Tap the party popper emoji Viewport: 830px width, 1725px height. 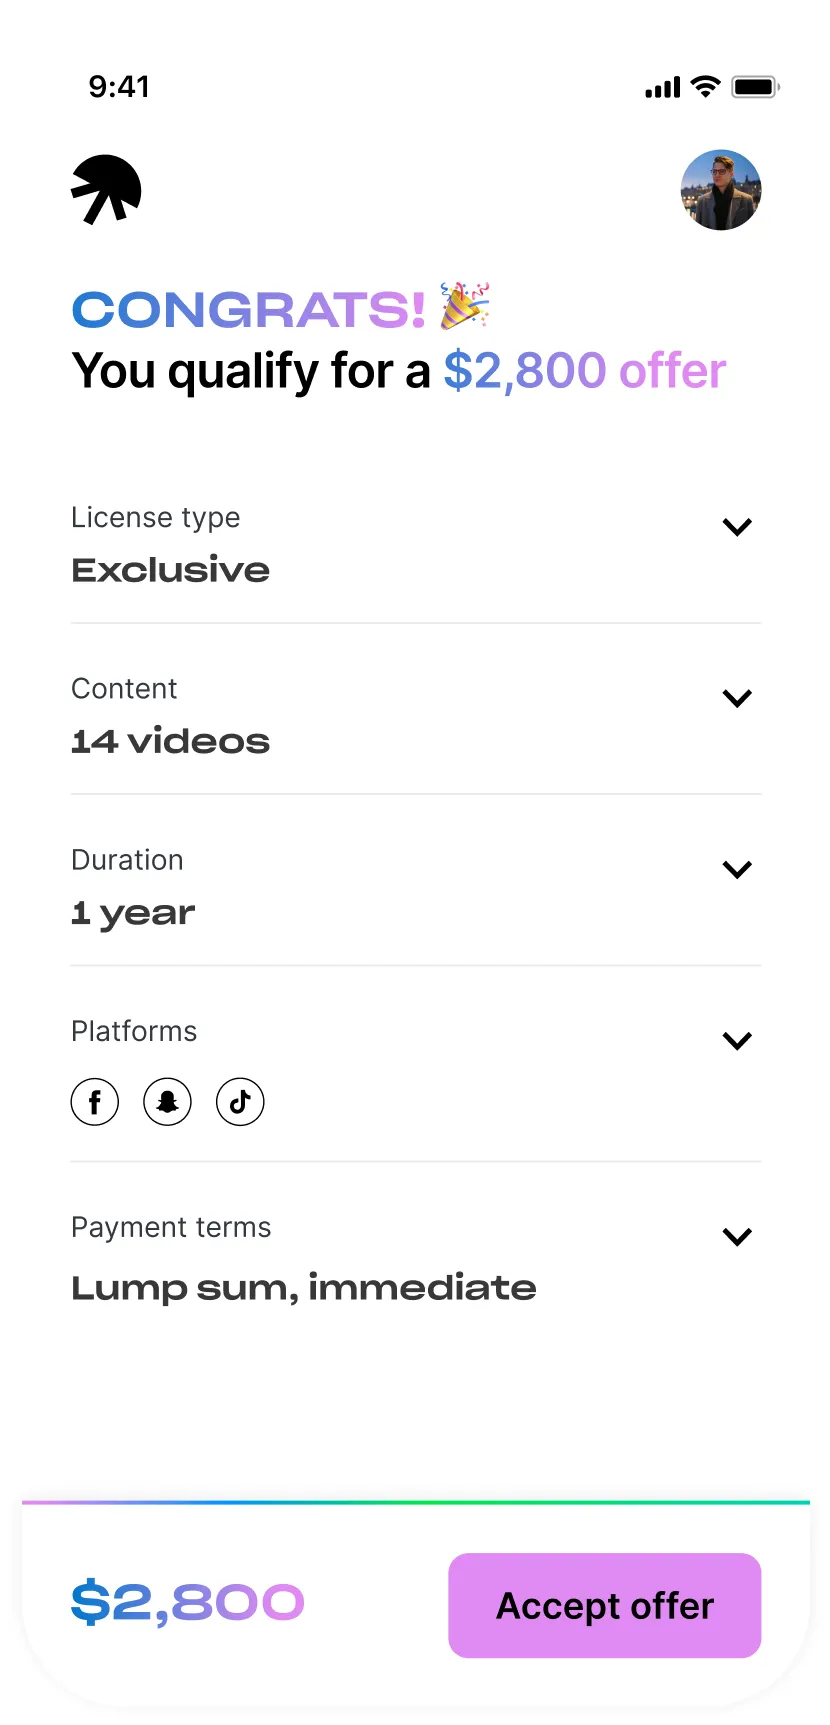465,305
